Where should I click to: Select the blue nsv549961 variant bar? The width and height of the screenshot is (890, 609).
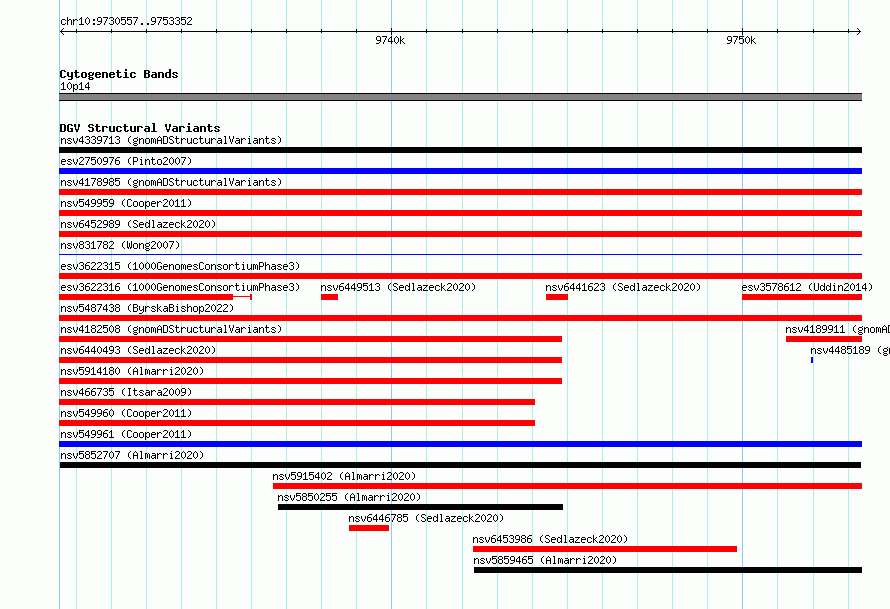click(x=460, y=444)
